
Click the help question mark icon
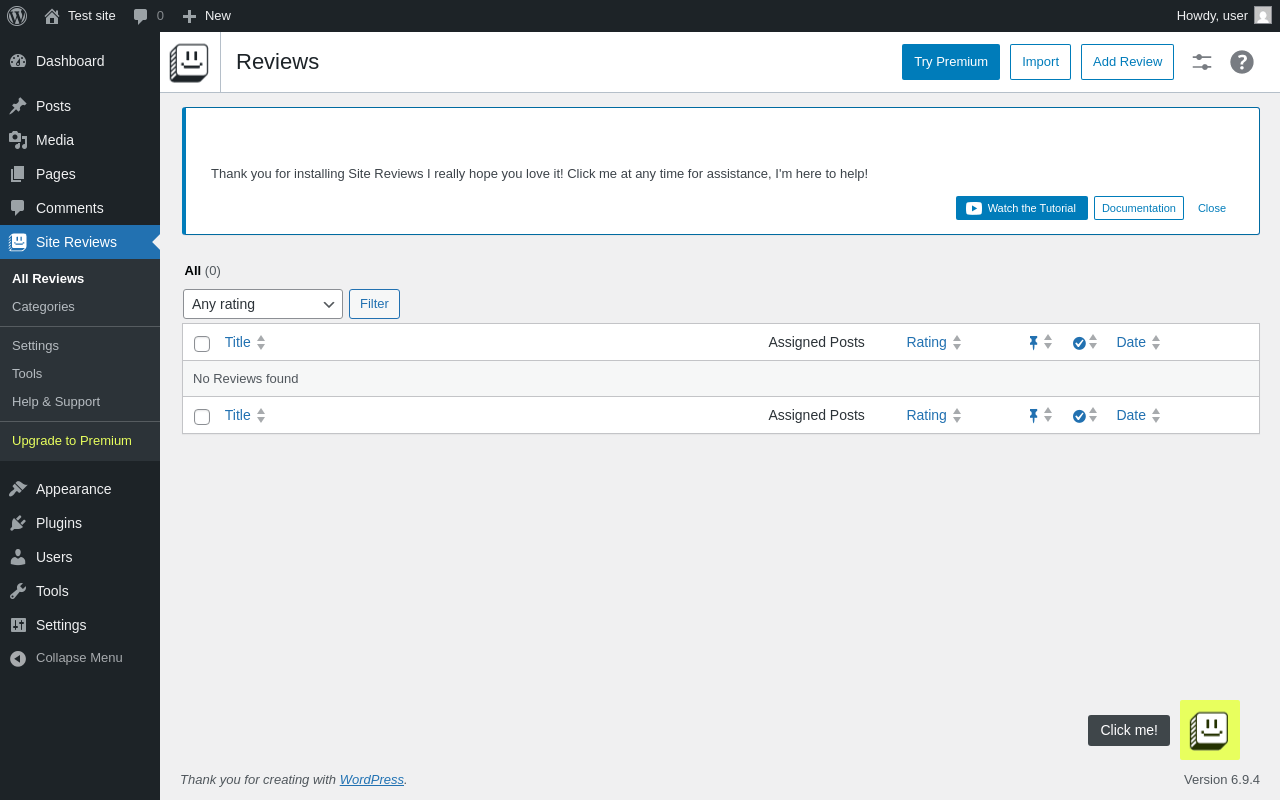pyautogui.click(x=1242, y=62)
